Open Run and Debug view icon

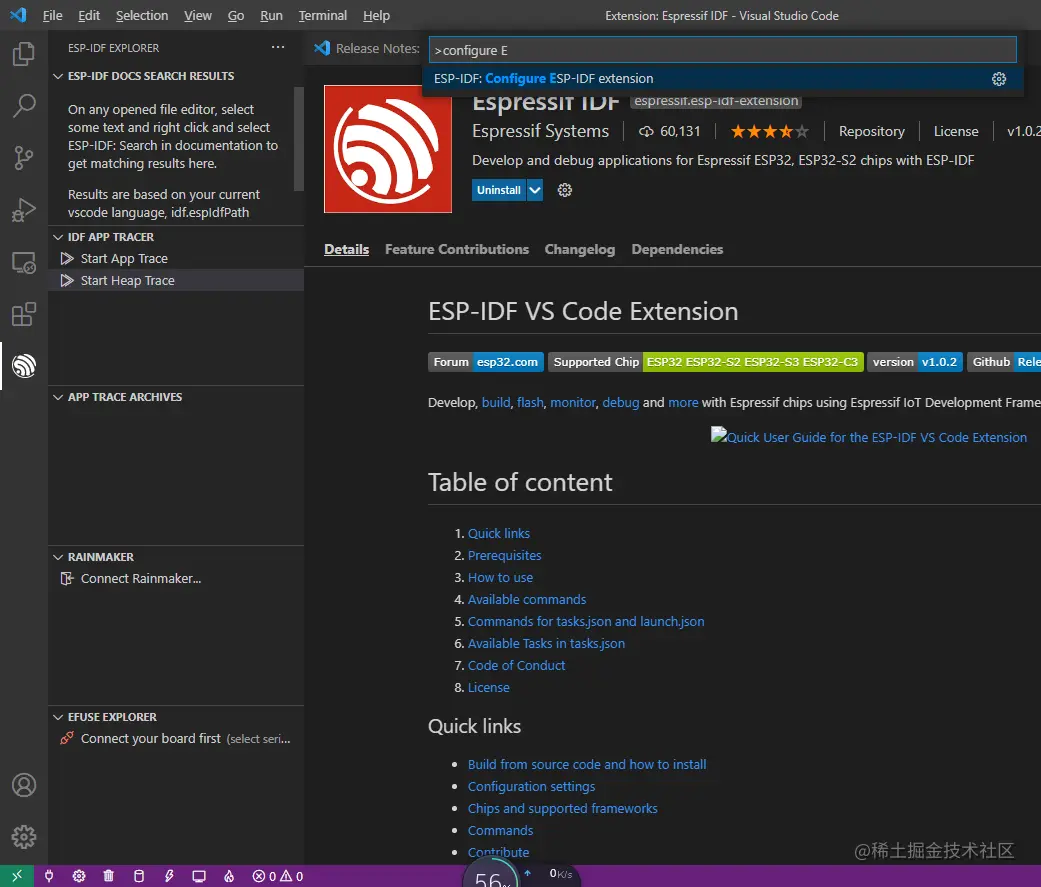coord(24,210)
